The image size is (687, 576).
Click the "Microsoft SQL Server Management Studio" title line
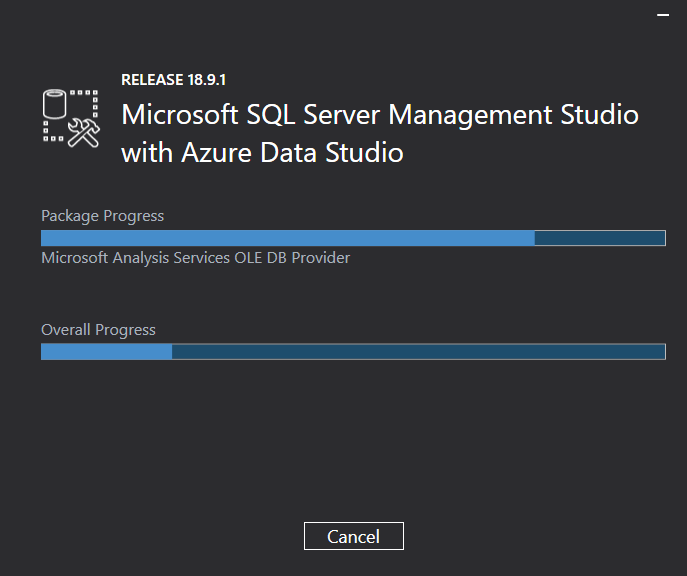379,114
